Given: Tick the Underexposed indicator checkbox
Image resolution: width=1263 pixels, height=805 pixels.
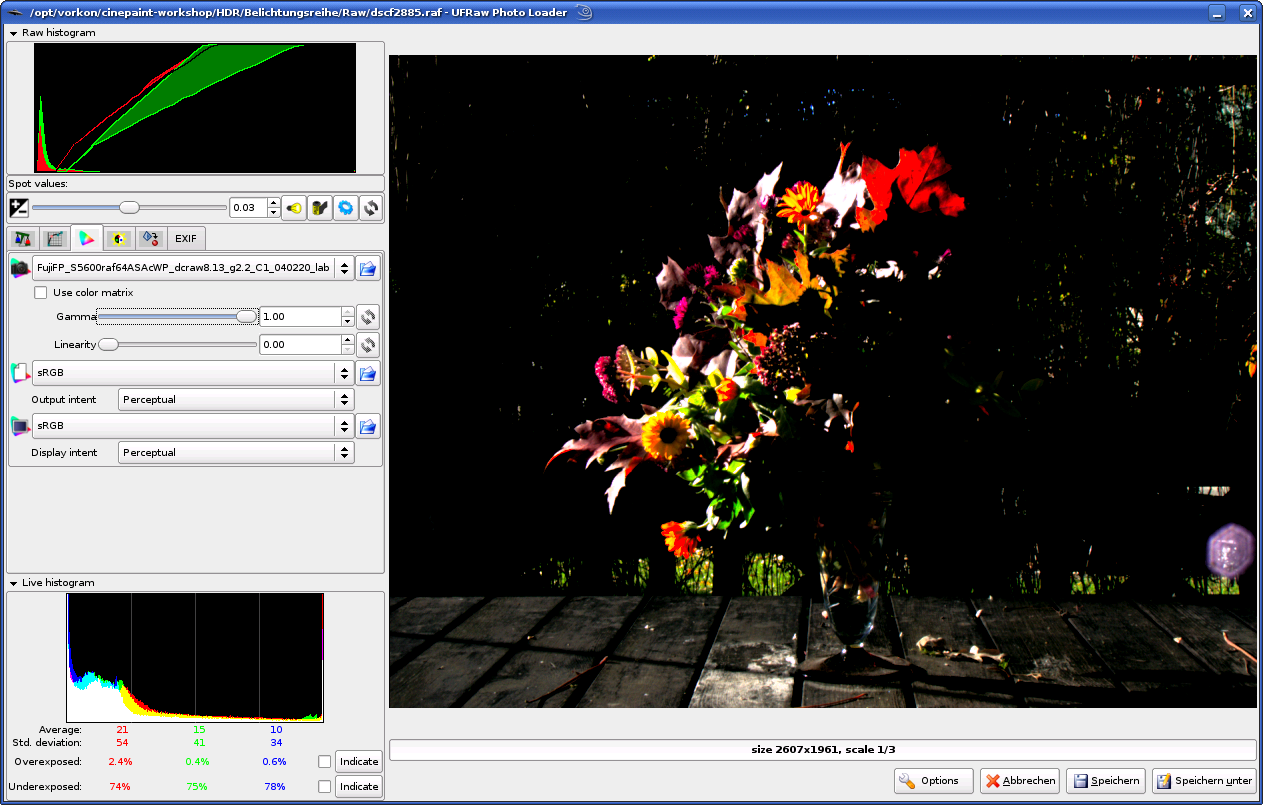Looking at the screenshot, I should click(324, 787).
